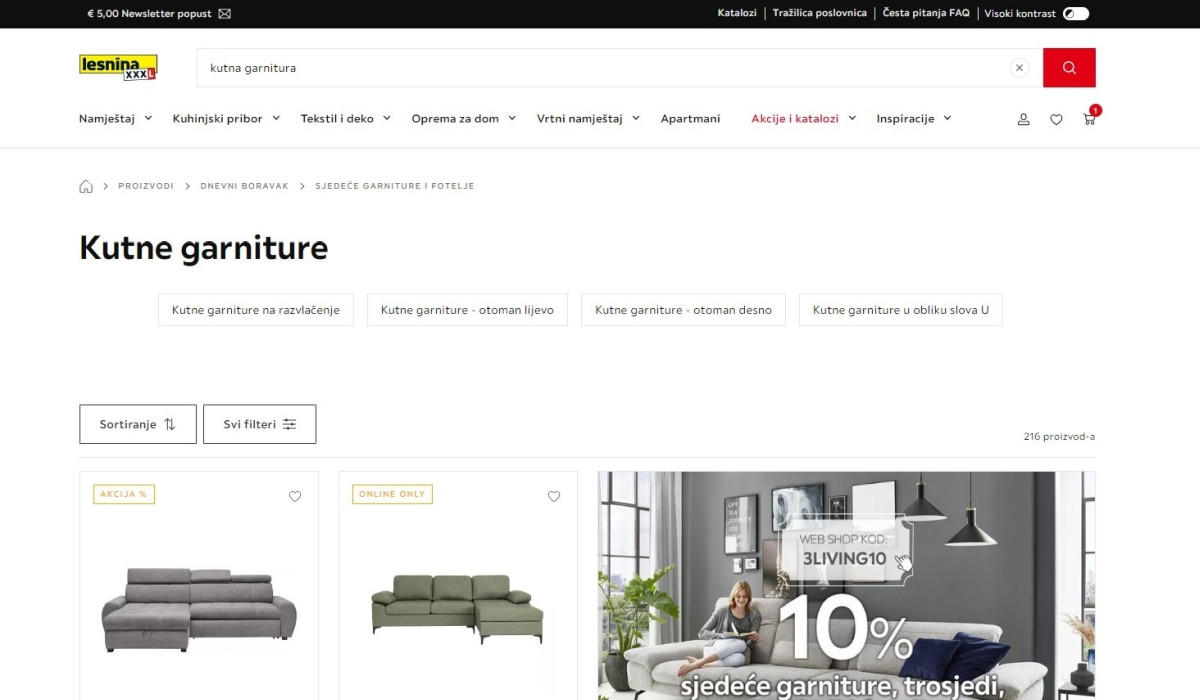The image size is (1200, 700).
Task: Click the green corner sofa thumbnail
Action: (x=457, y=610)
